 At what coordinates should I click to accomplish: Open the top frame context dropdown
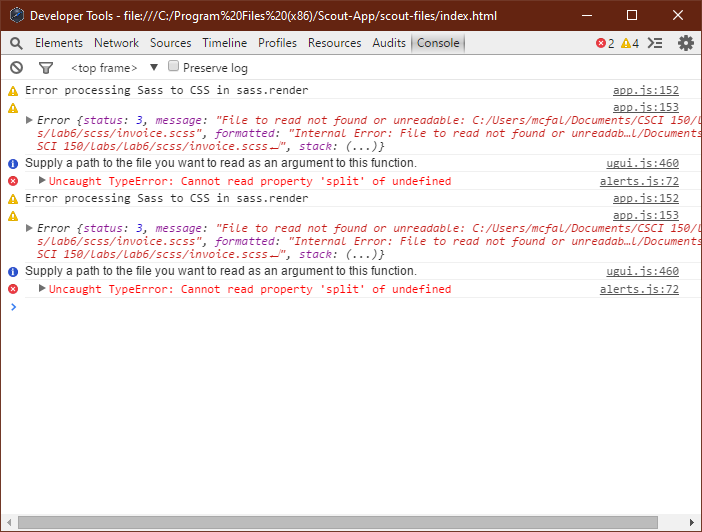pyautogui.click(x=115, y=68)
